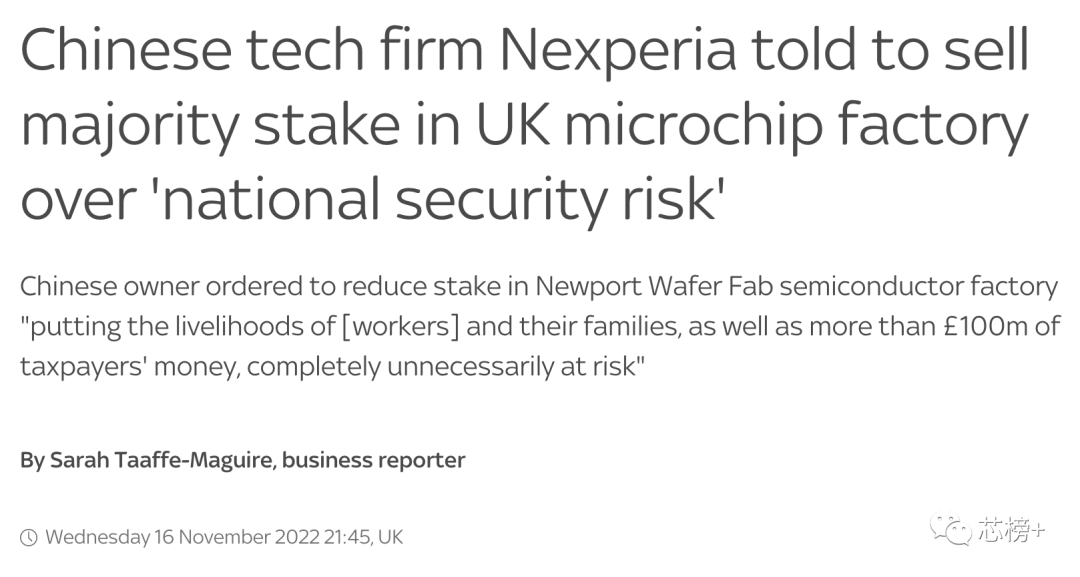Click the 'business reporter' label in byline
Image resolution: width=1080 pixels, height=577 pixels.
373,460
